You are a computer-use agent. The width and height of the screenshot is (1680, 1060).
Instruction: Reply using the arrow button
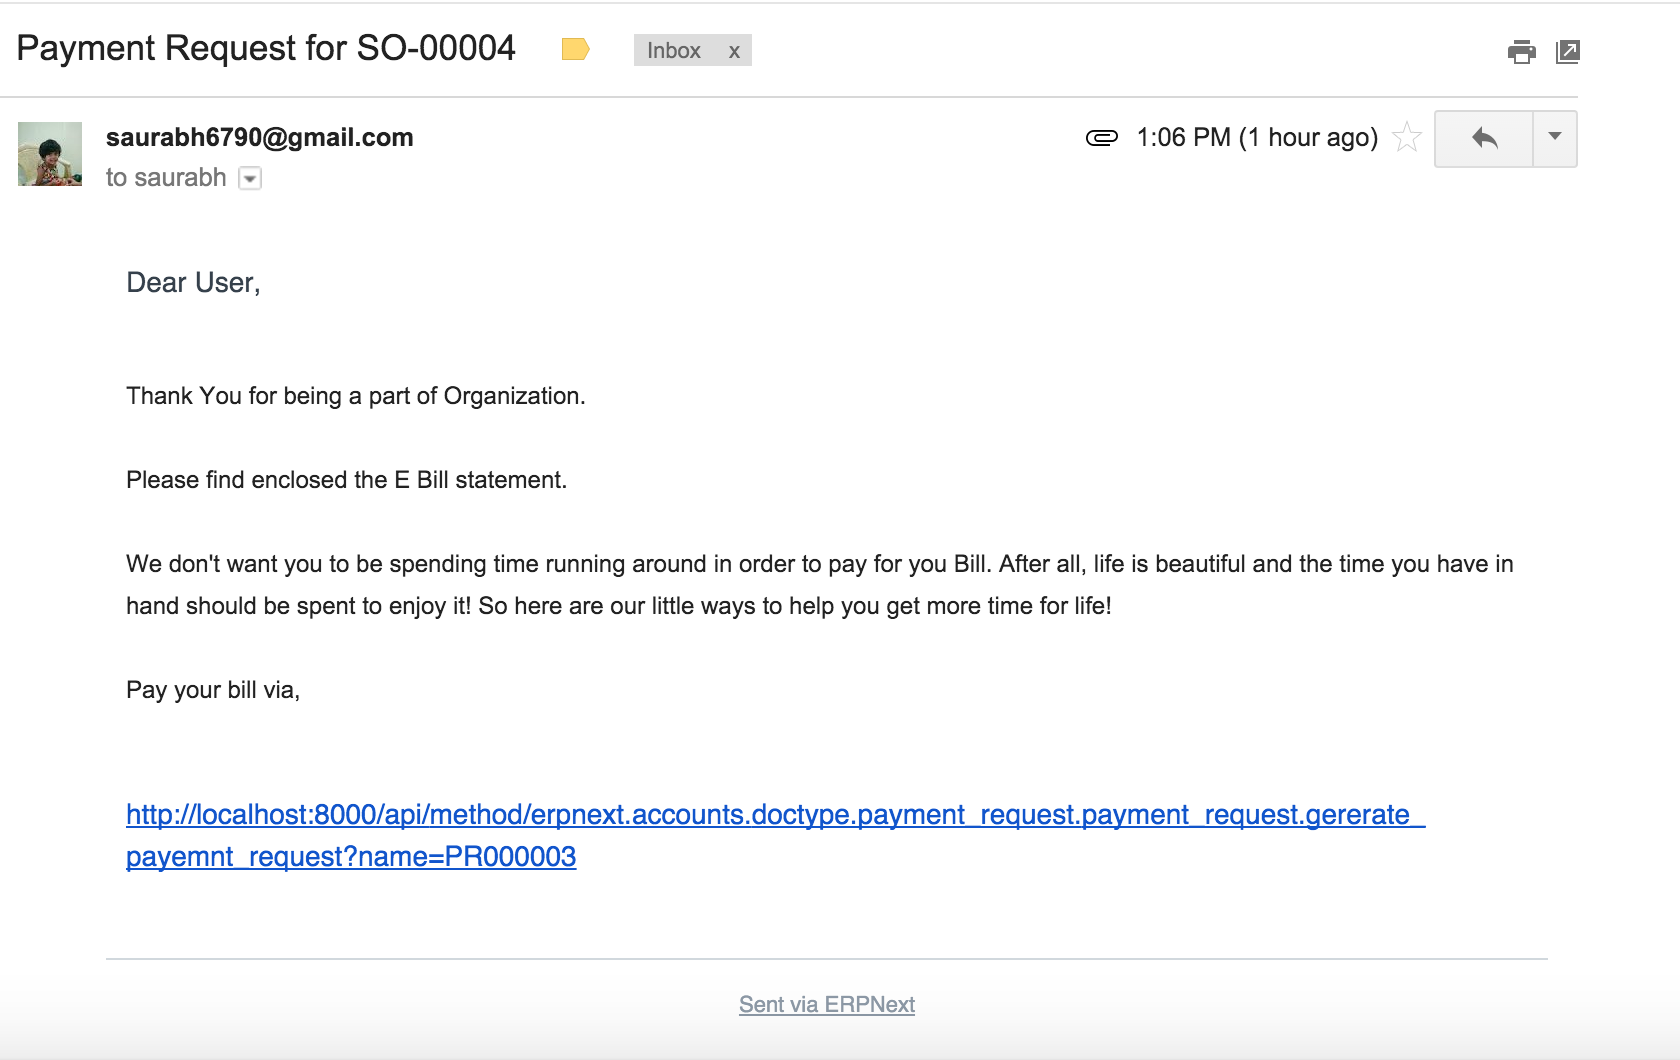click(x=1484, y=138)
